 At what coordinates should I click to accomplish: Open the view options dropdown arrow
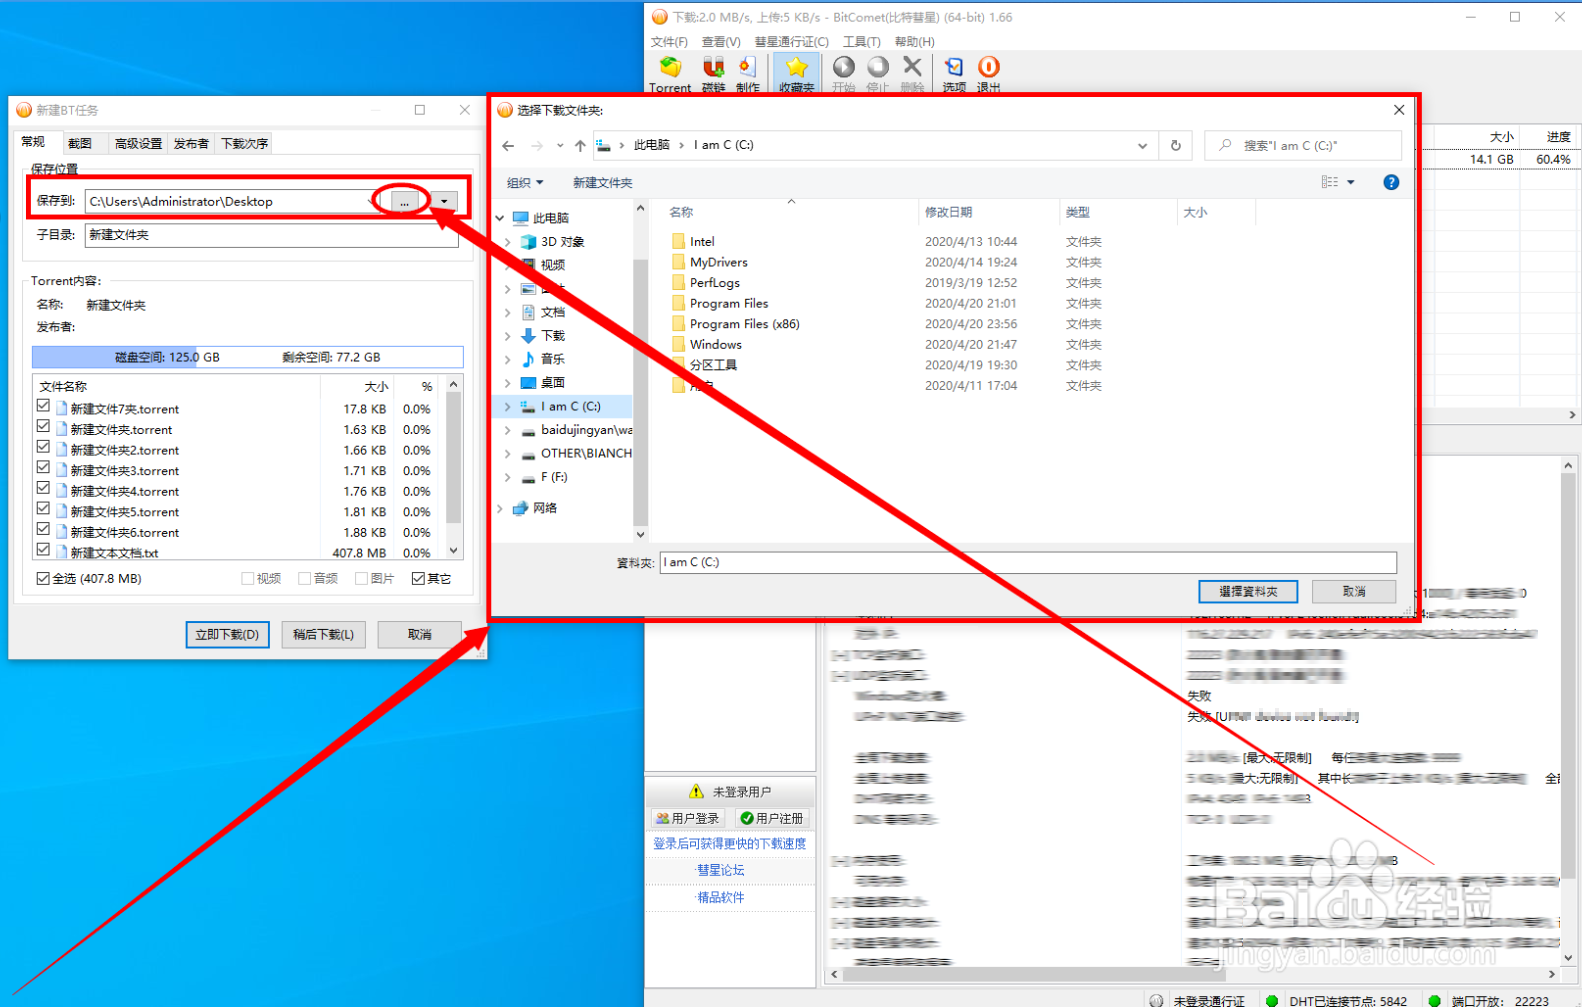(1351, 182)
